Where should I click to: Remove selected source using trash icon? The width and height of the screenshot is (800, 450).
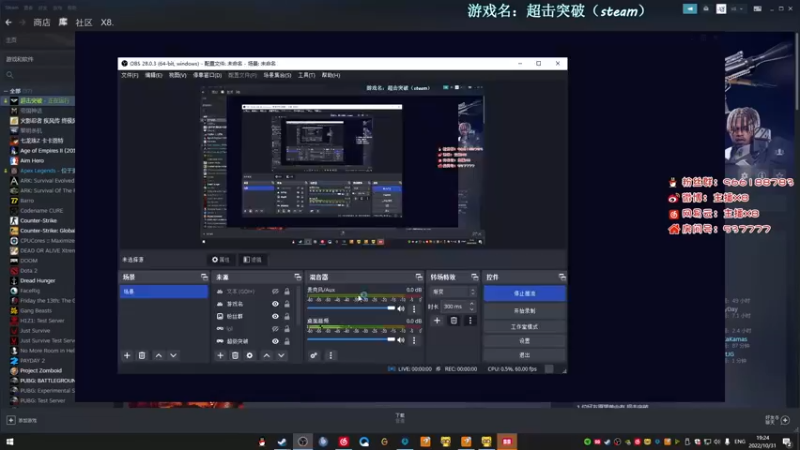(x=235, y=355)
